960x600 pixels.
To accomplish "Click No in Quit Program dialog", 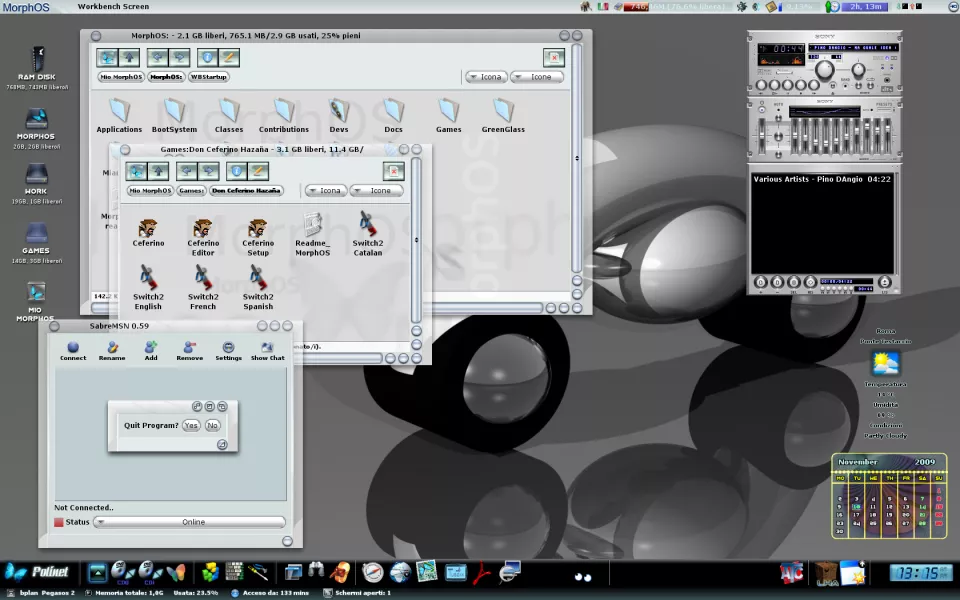I will tap(213, 425).
